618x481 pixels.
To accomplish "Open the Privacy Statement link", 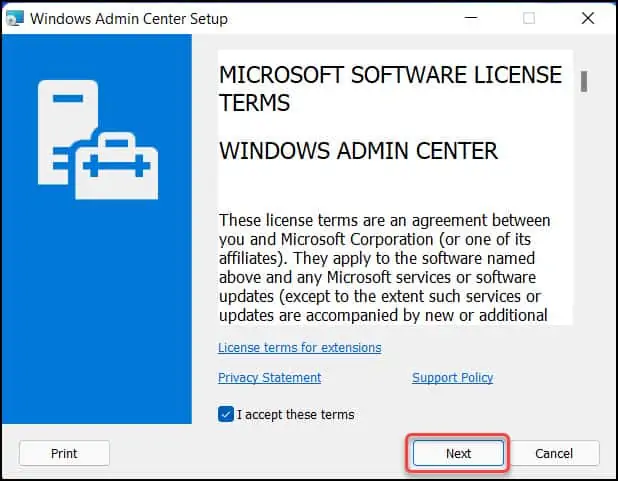I will click(x=270, y=377).
